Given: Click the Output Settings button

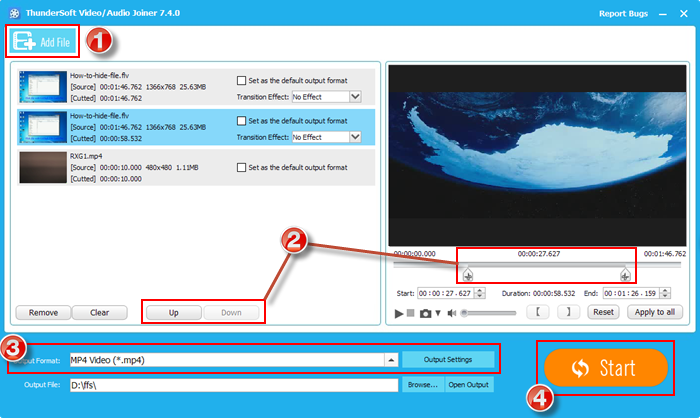Looking at the screenshot, I should [x=448, y=359].
